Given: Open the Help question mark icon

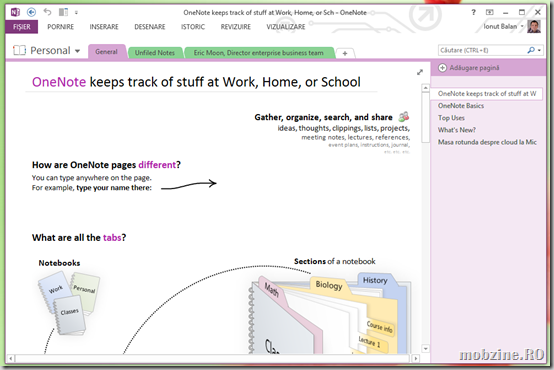Looking at the screenshot, I should [x=473, y=12].
